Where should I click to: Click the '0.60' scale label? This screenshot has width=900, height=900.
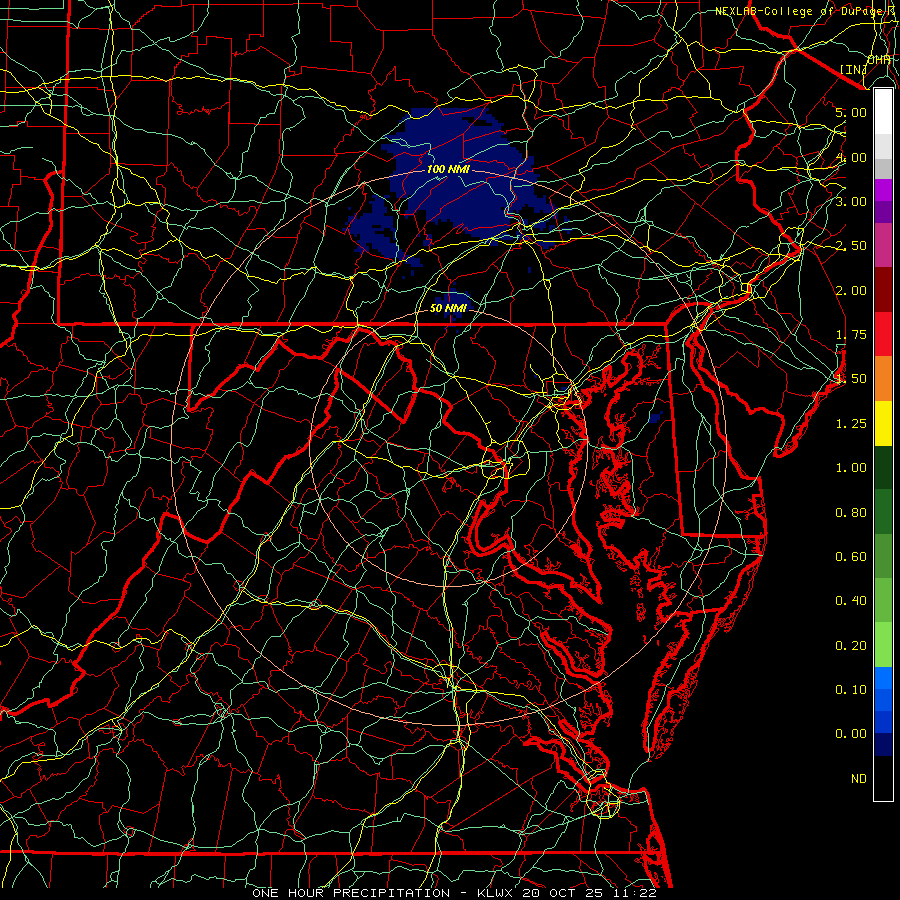tap(851, 556)
